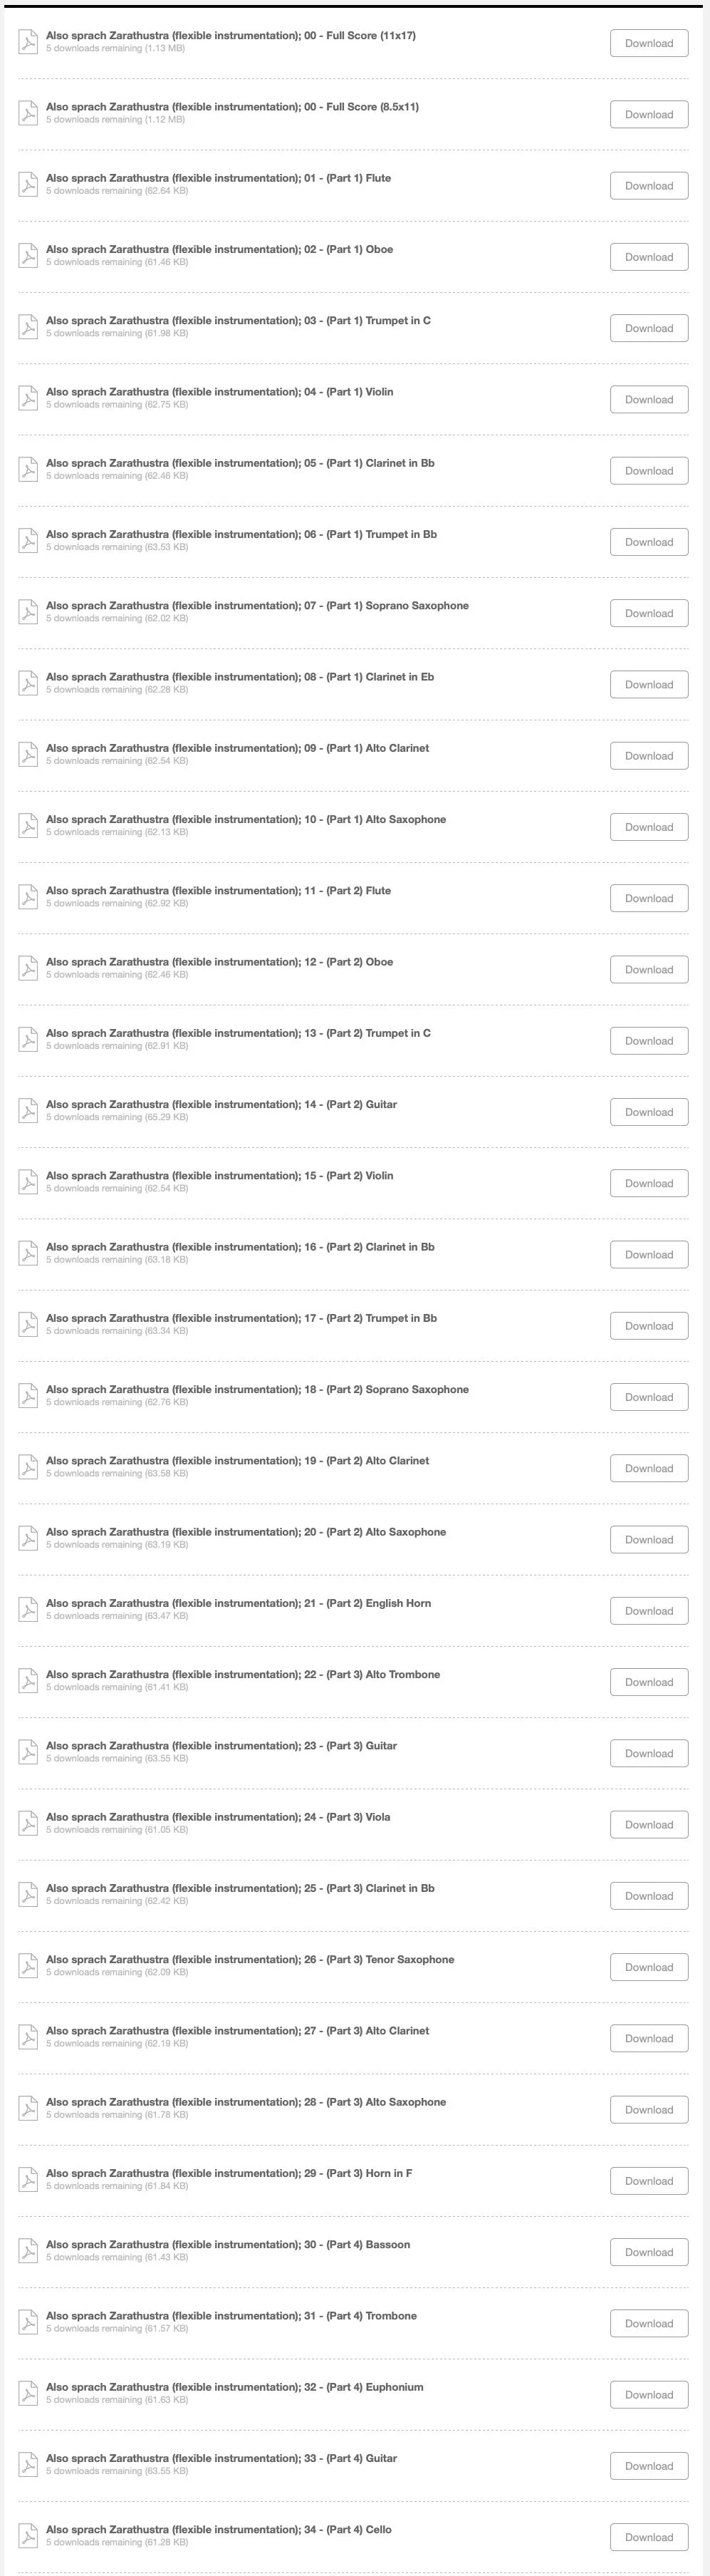Open the (Part 4) Trombone file title
This screenshot has height=2576, width=710.
(231, 2316)
